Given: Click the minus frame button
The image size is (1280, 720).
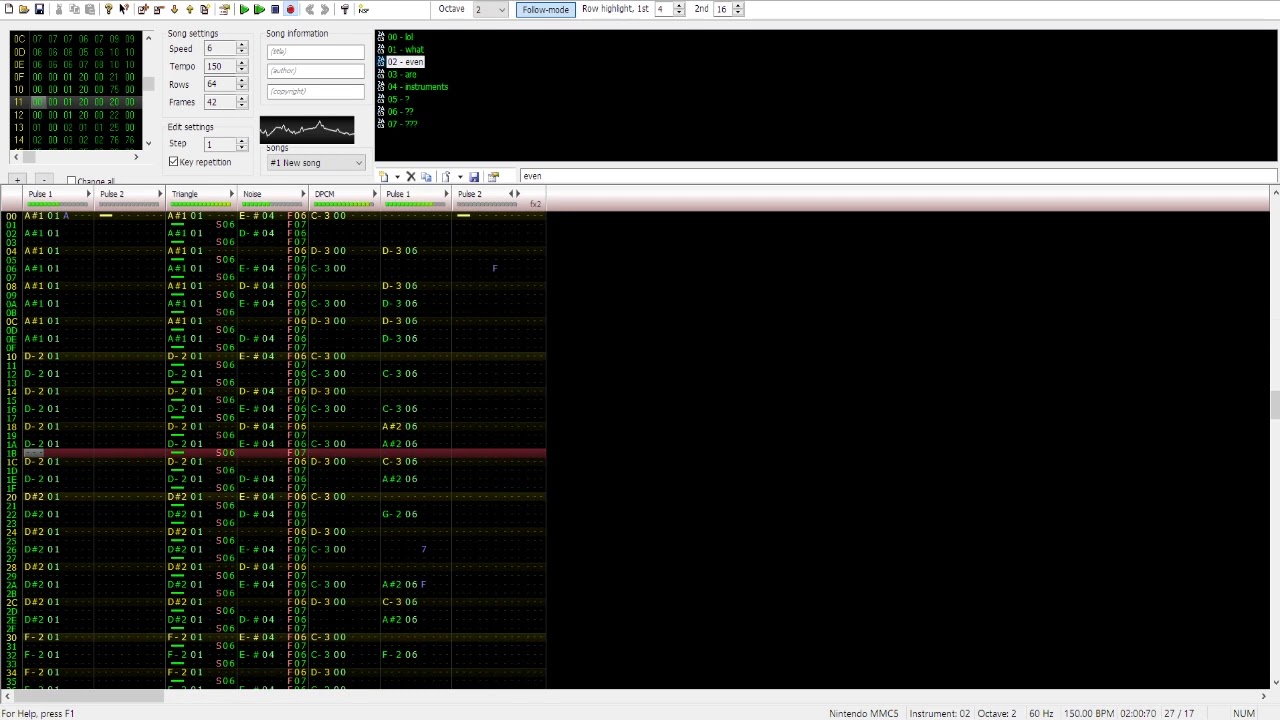Looking at the screenshot, I should click(x=44, y=181).
